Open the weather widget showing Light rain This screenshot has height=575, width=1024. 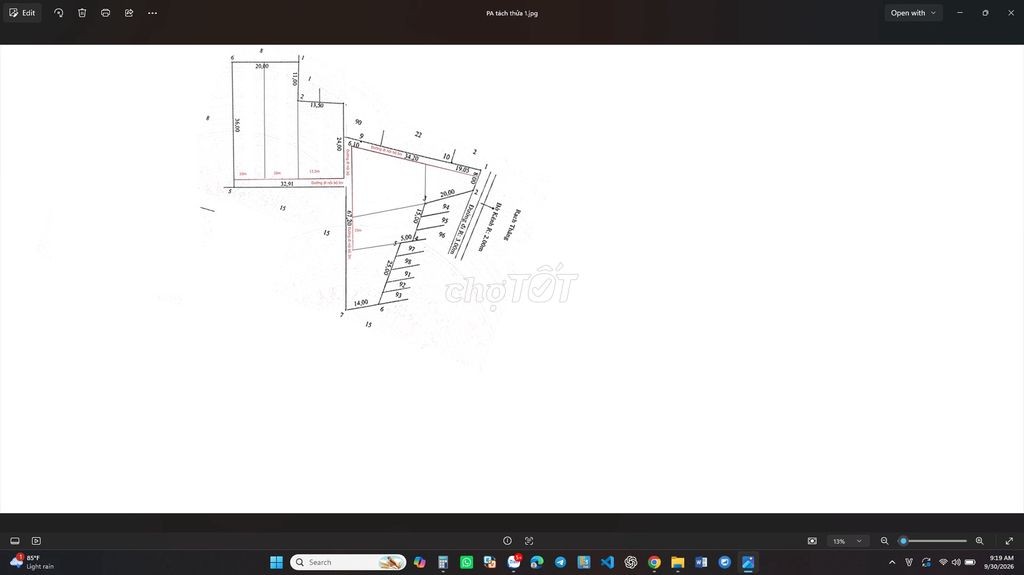click(x=33, y=563)
